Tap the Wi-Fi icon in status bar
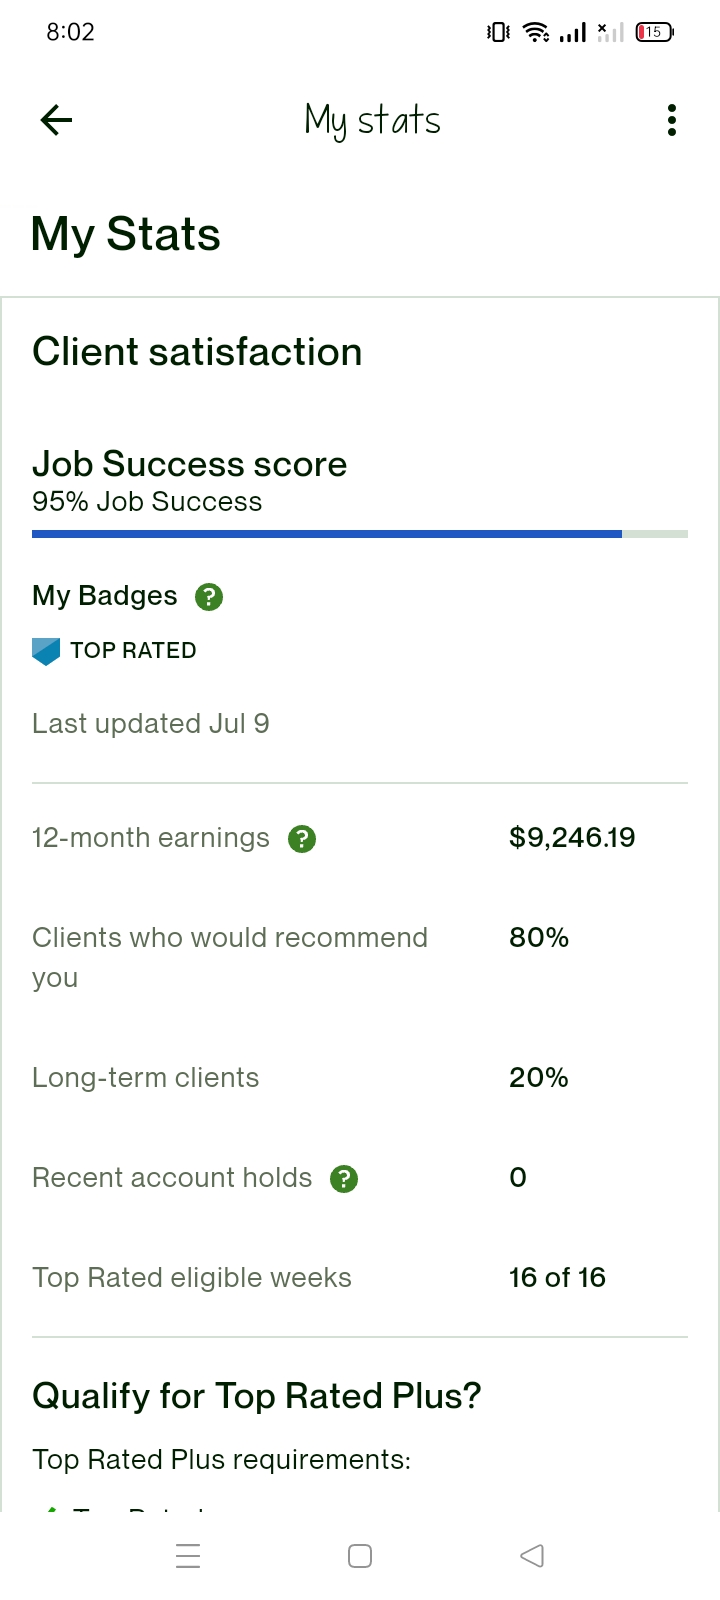720x1600 pixels. pyautogui.click(x=537, y=32)
